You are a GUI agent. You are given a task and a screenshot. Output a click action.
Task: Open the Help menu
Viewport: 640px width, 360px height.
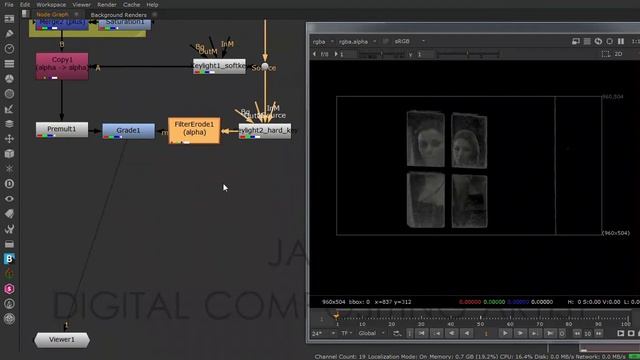pos(152,5)
